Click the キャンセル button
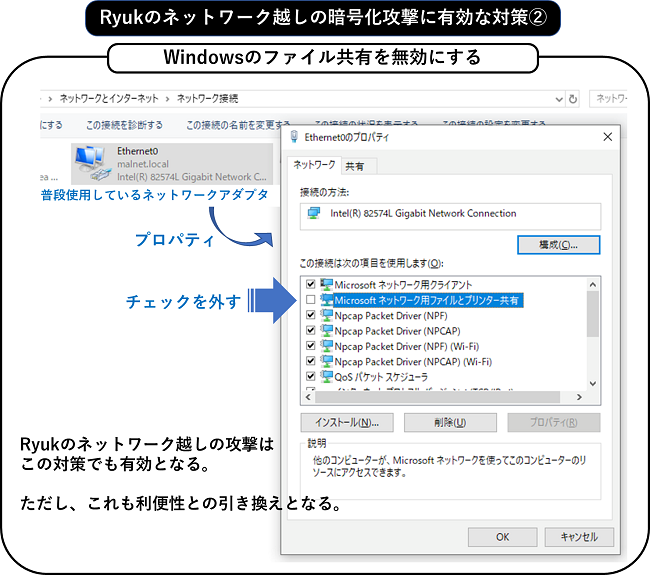Viewport: 650px width, 575px height. coord(579,537)
